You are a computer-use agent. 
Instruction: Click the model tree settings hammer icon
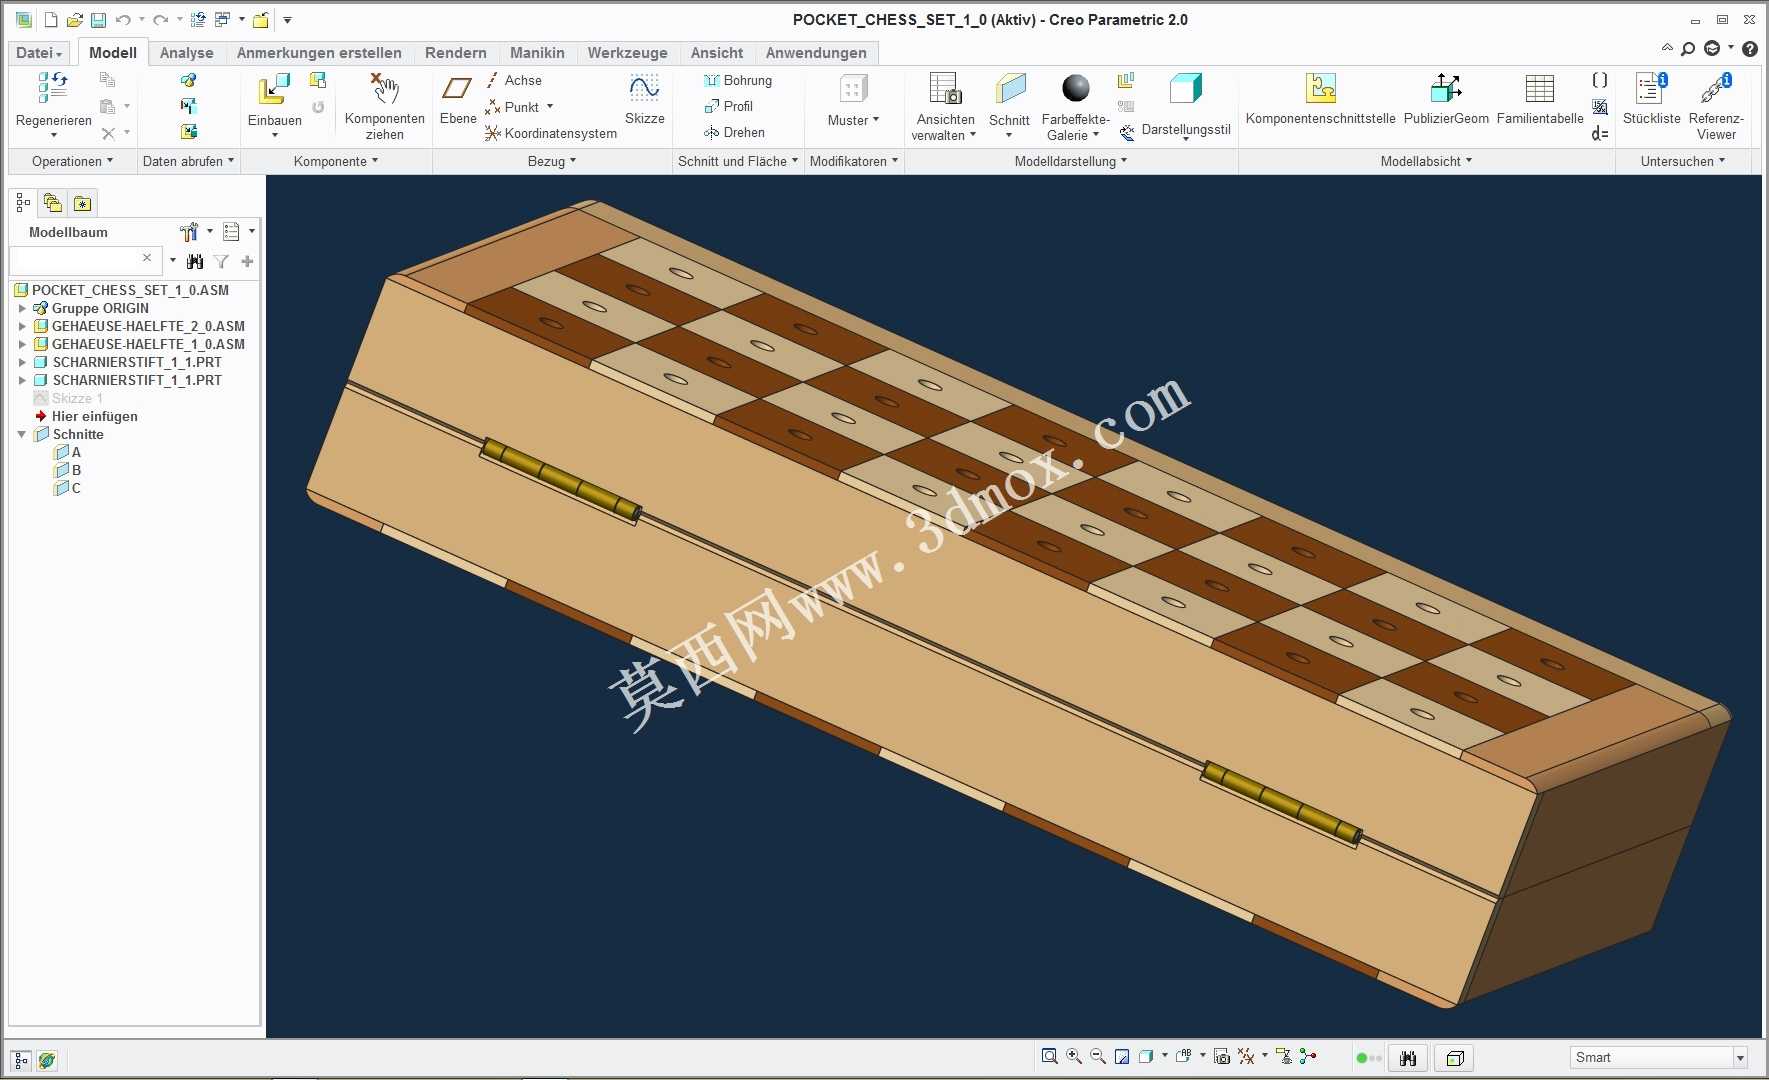pos(189,232)
